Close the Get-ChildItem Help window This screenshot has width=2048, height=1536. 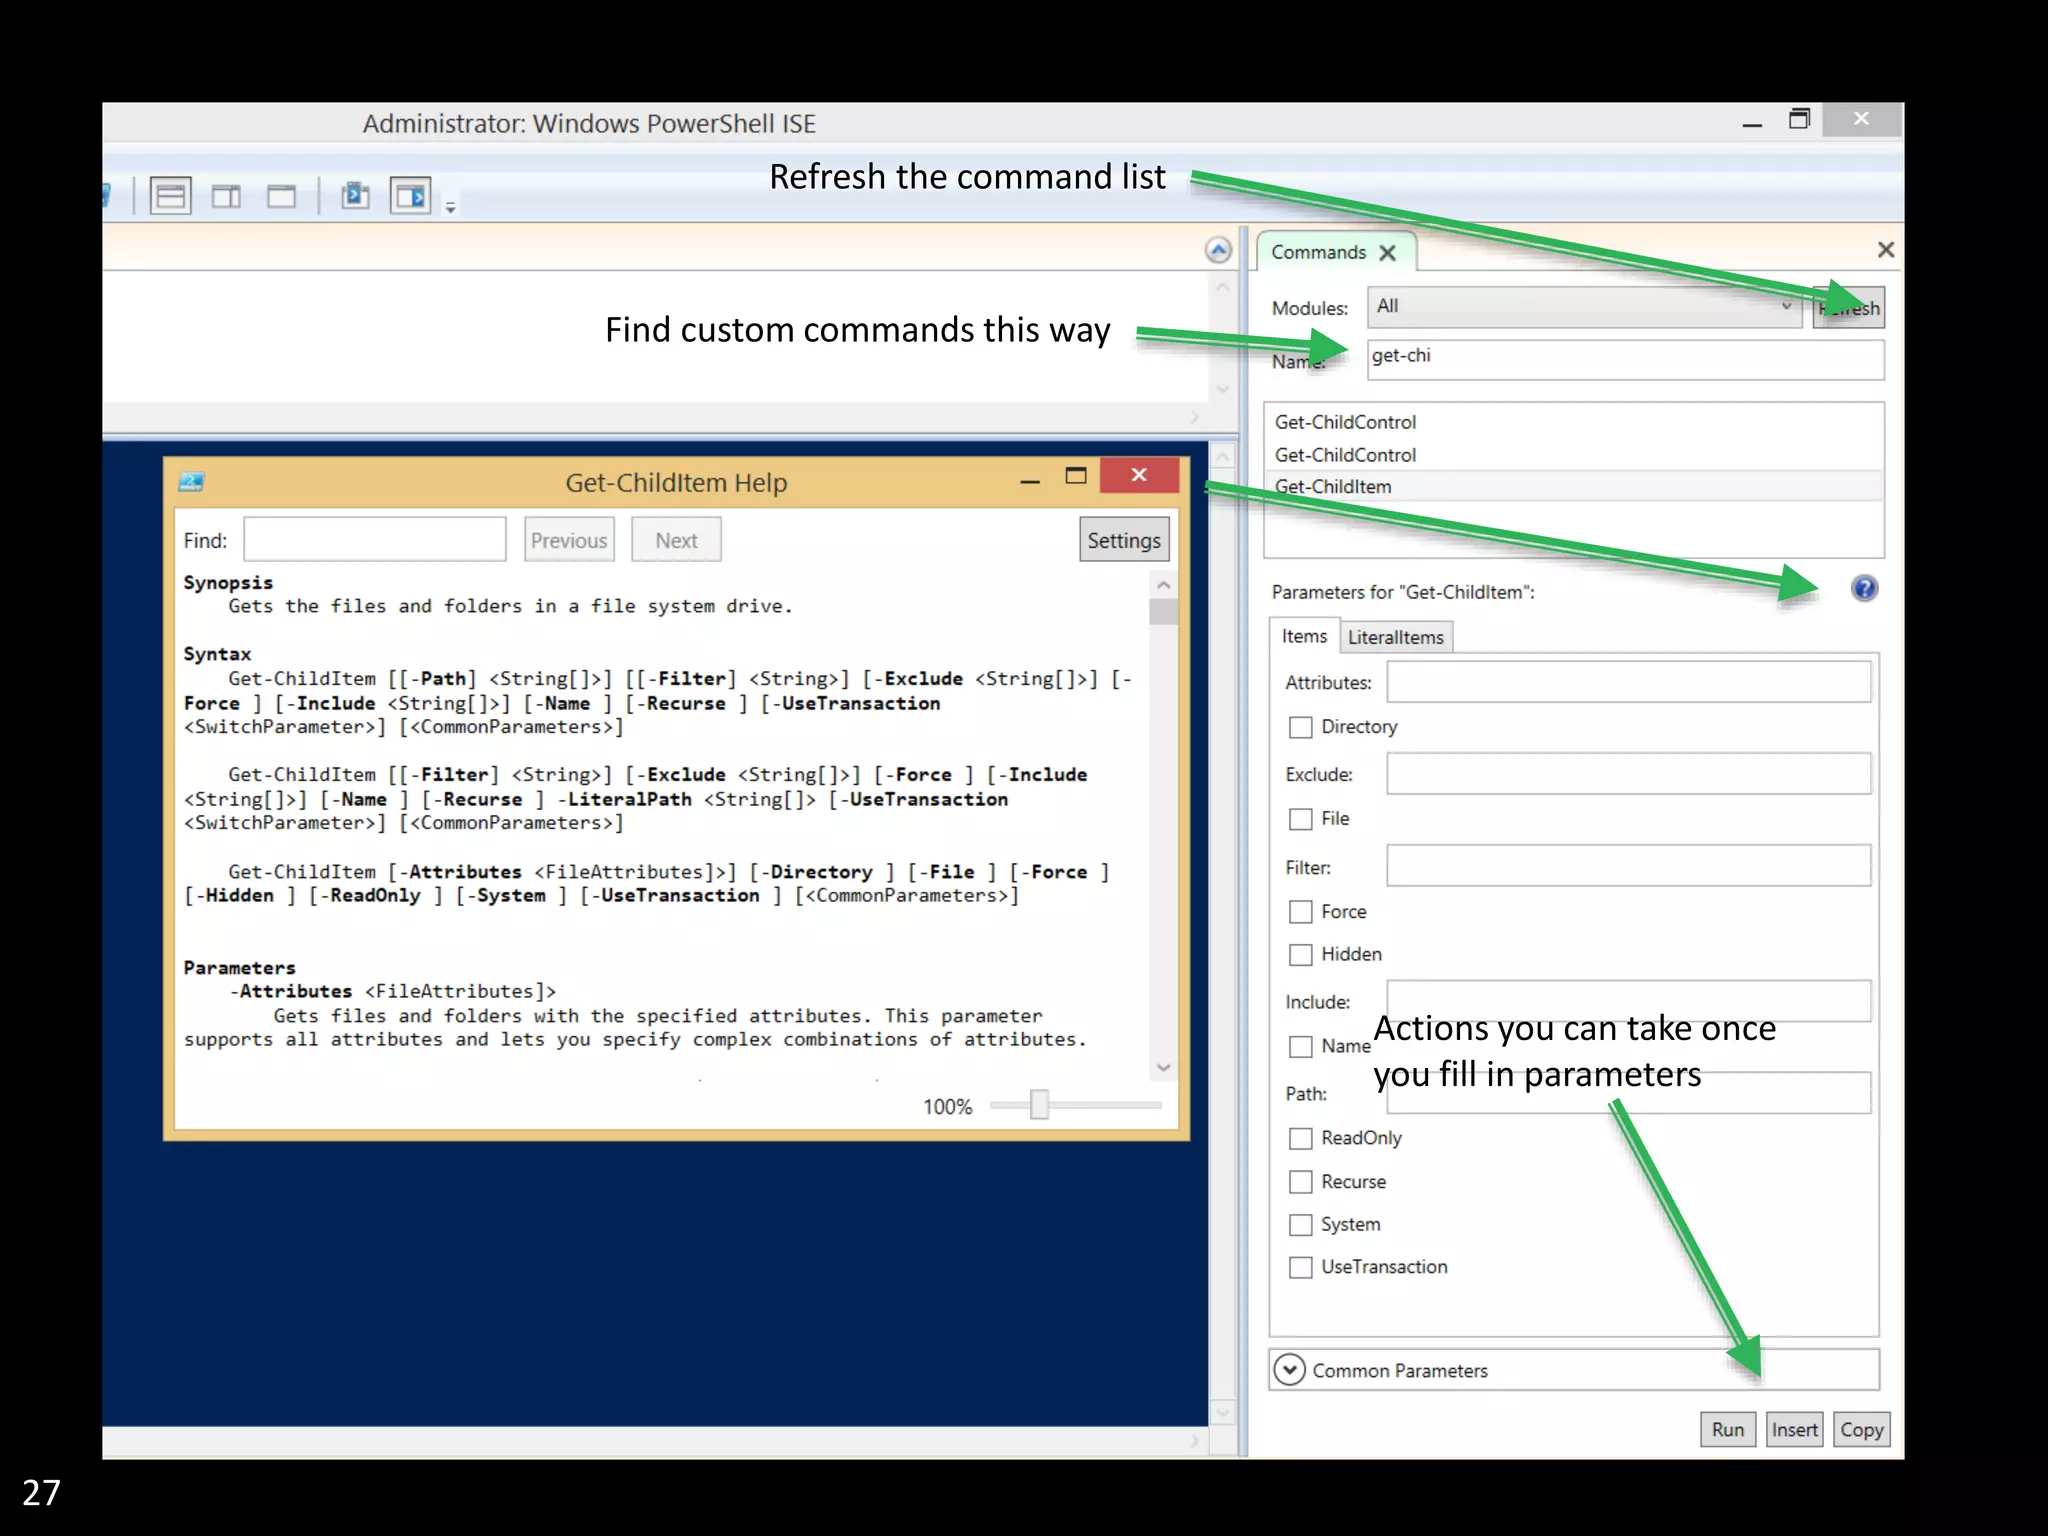[1139, 475]
